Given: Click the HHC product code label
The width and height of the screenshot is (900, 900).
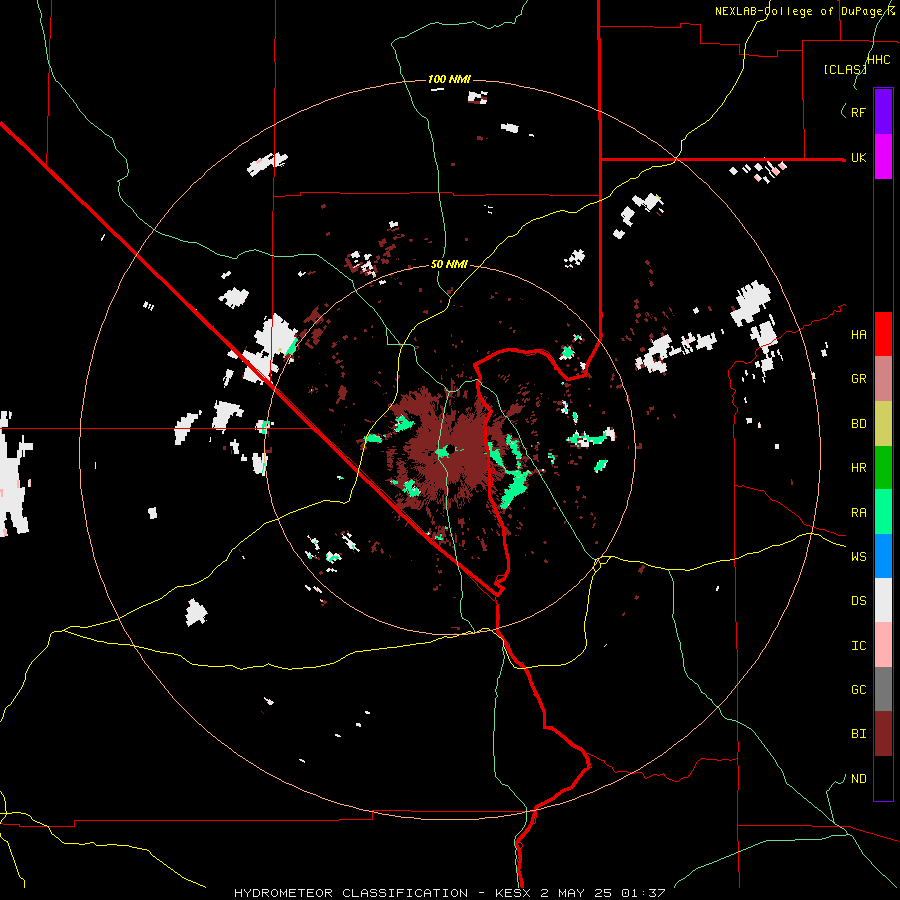Looking at the screenshot, I should 879,60.
